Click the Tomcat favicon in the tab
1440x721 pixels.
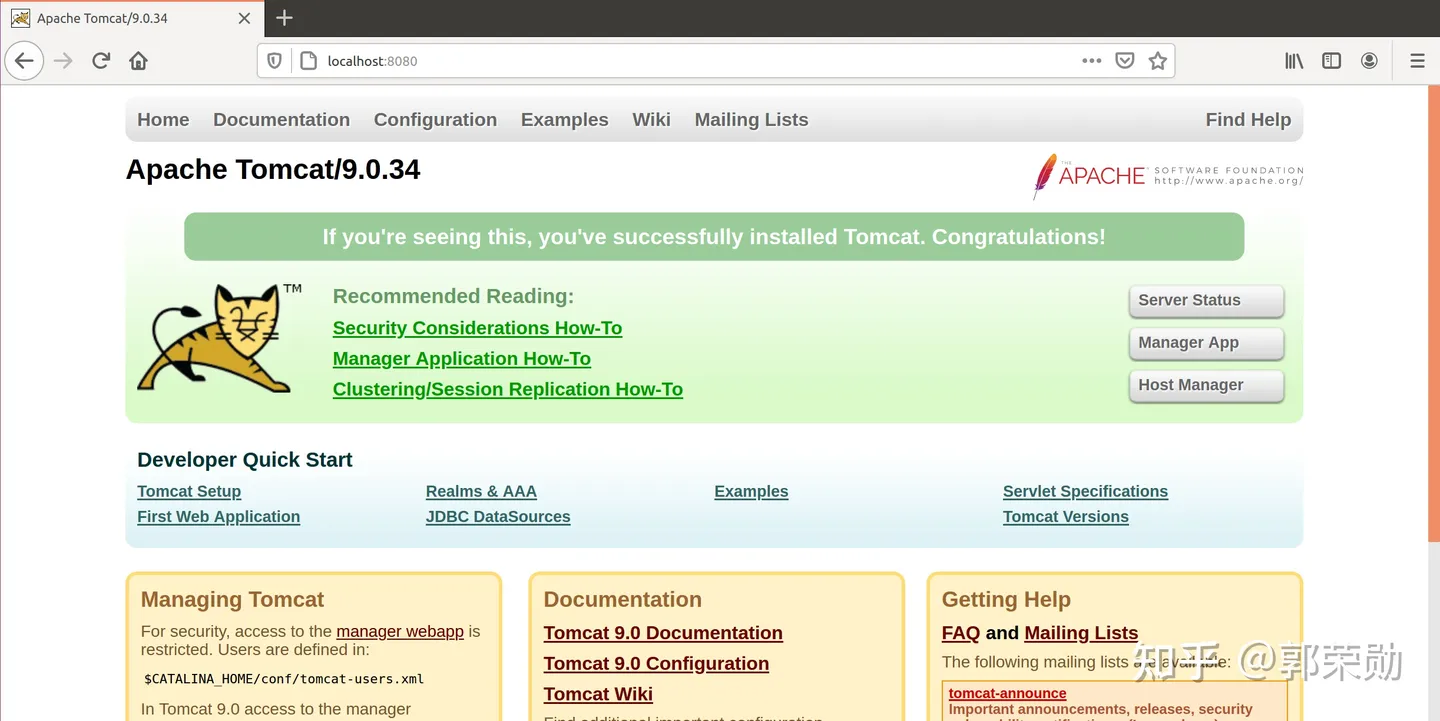[20, 18]
